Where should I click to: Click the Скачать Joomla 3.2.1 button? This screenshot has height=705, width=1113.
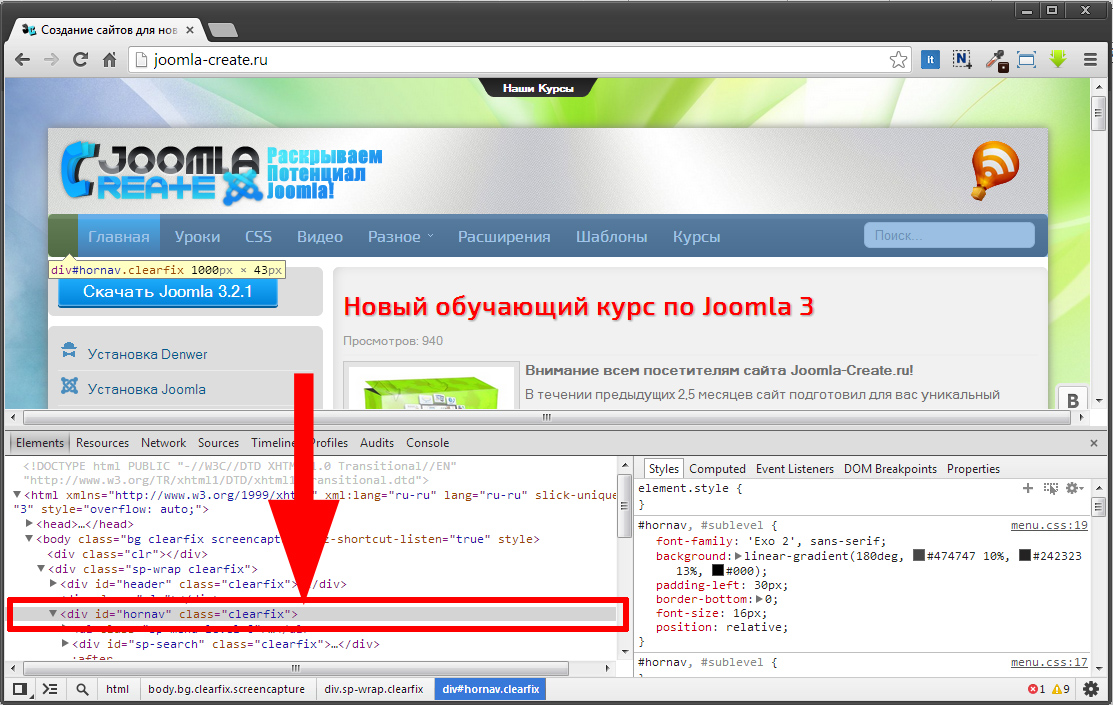point(167,292)
